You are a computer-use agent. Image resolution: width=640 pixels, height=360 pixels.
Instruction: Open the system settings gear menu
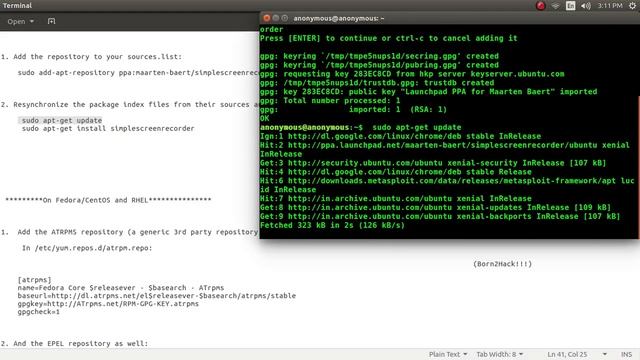pos(632,6)
